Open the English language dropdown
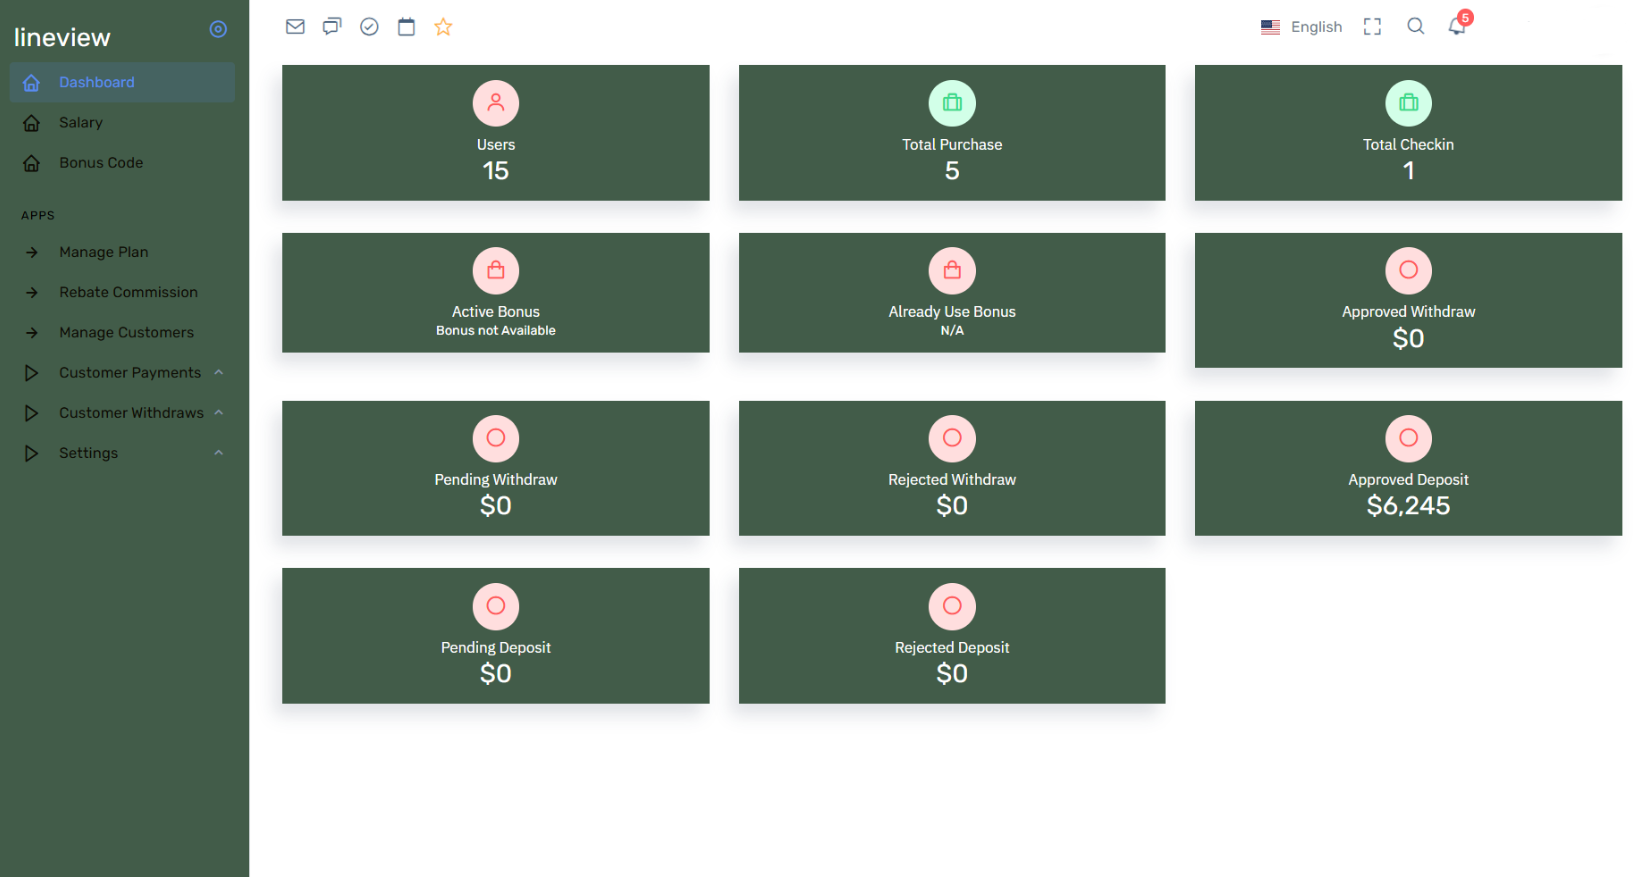Image resolution: width=1648 pixels, height=877 pixels. 1302,27
